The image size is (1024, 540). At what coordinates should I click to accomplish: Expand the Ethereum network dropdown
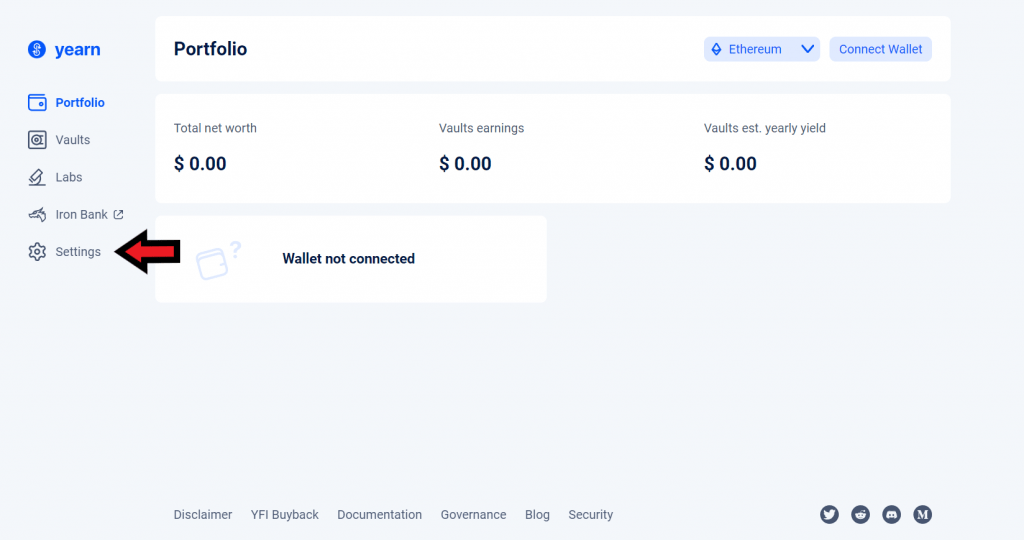pyautogui.click(x=762, y=49)
